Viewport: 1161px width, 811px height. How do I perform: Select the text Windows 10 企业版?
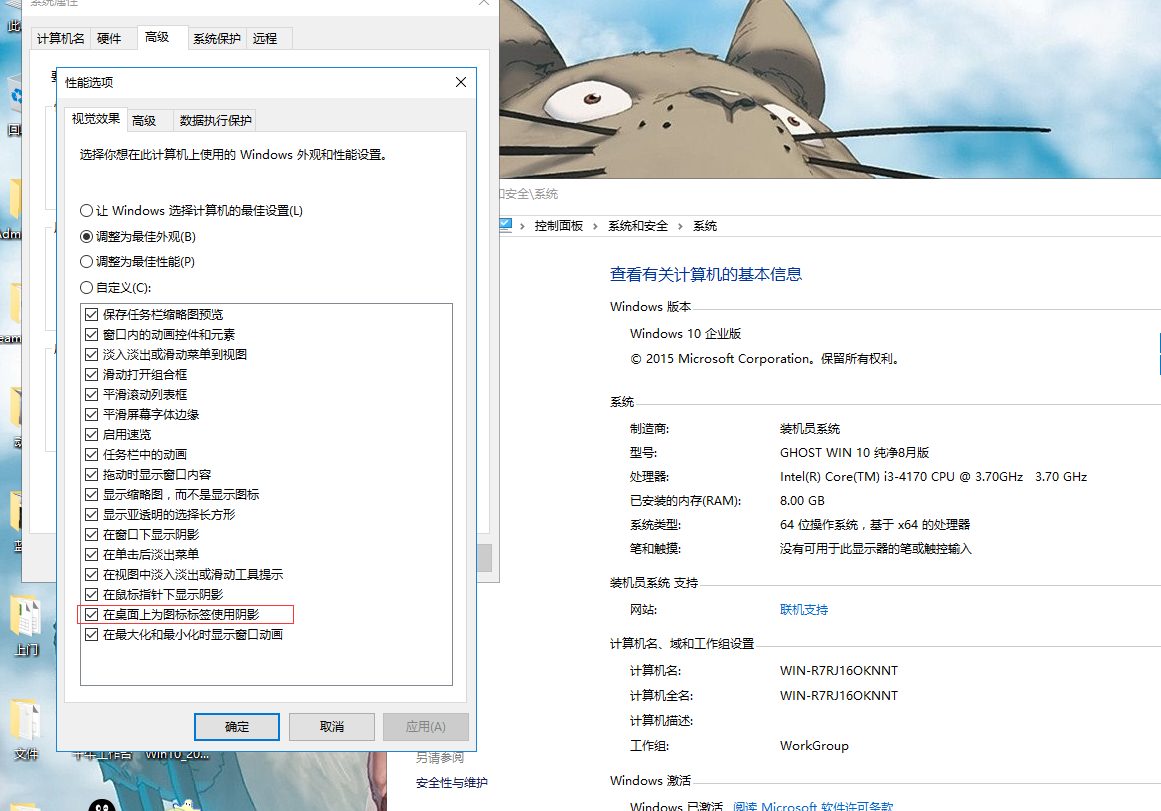[686, 334]
